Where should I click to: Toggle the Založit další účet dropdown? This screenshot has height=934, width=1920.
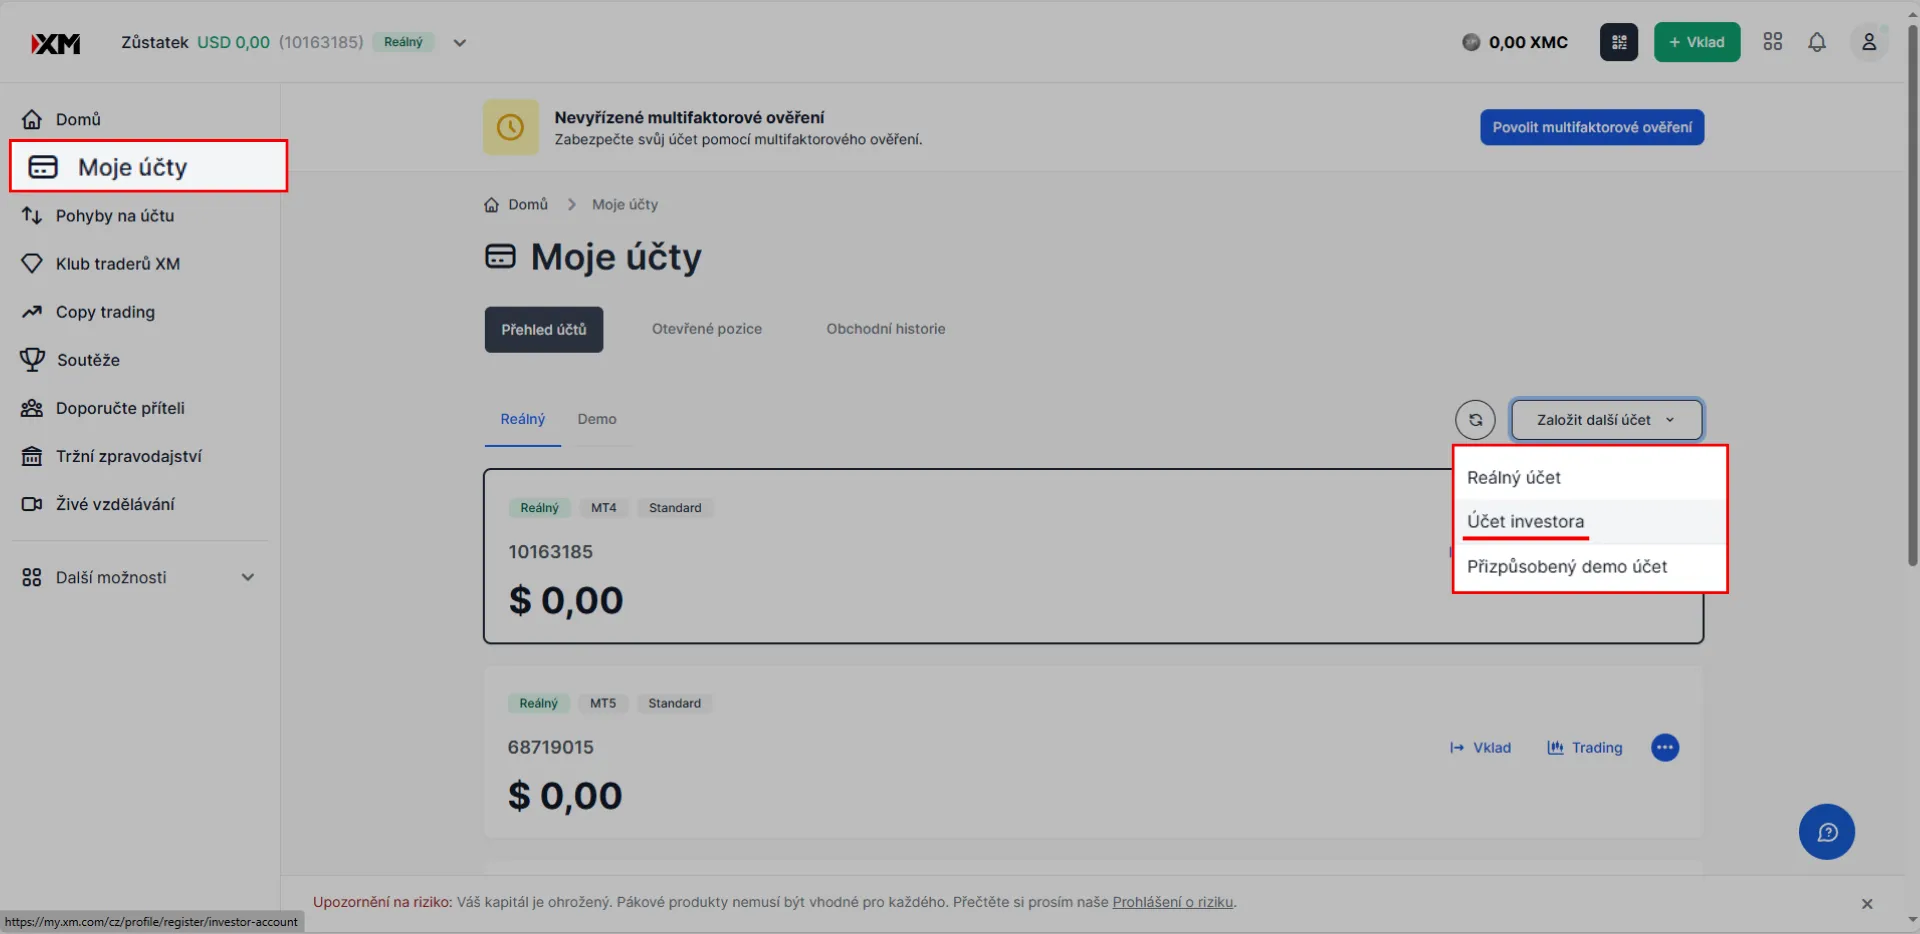[1607, 420]
